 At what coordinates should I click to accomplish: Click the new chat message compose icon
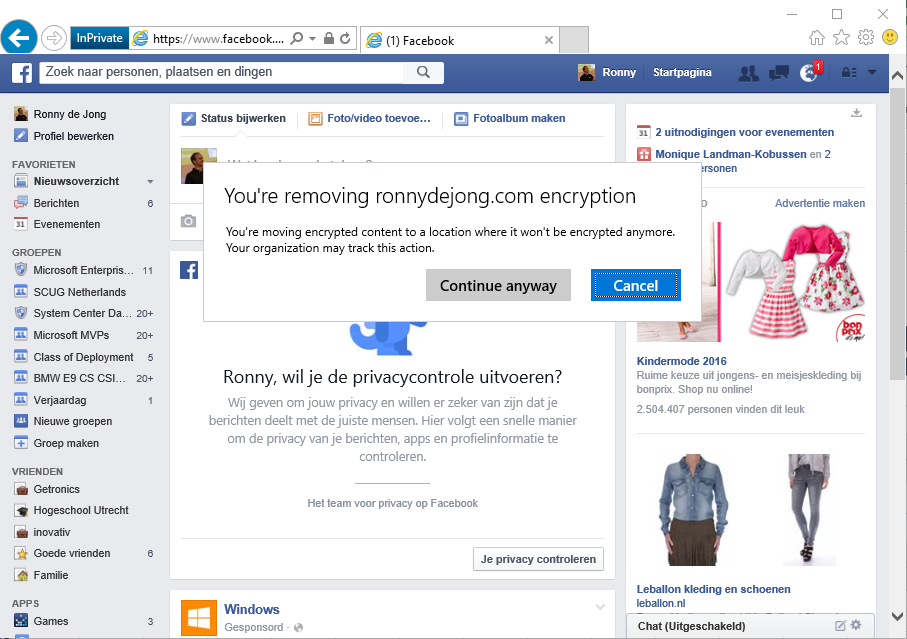pyautogui.click(x=840, y=626)
